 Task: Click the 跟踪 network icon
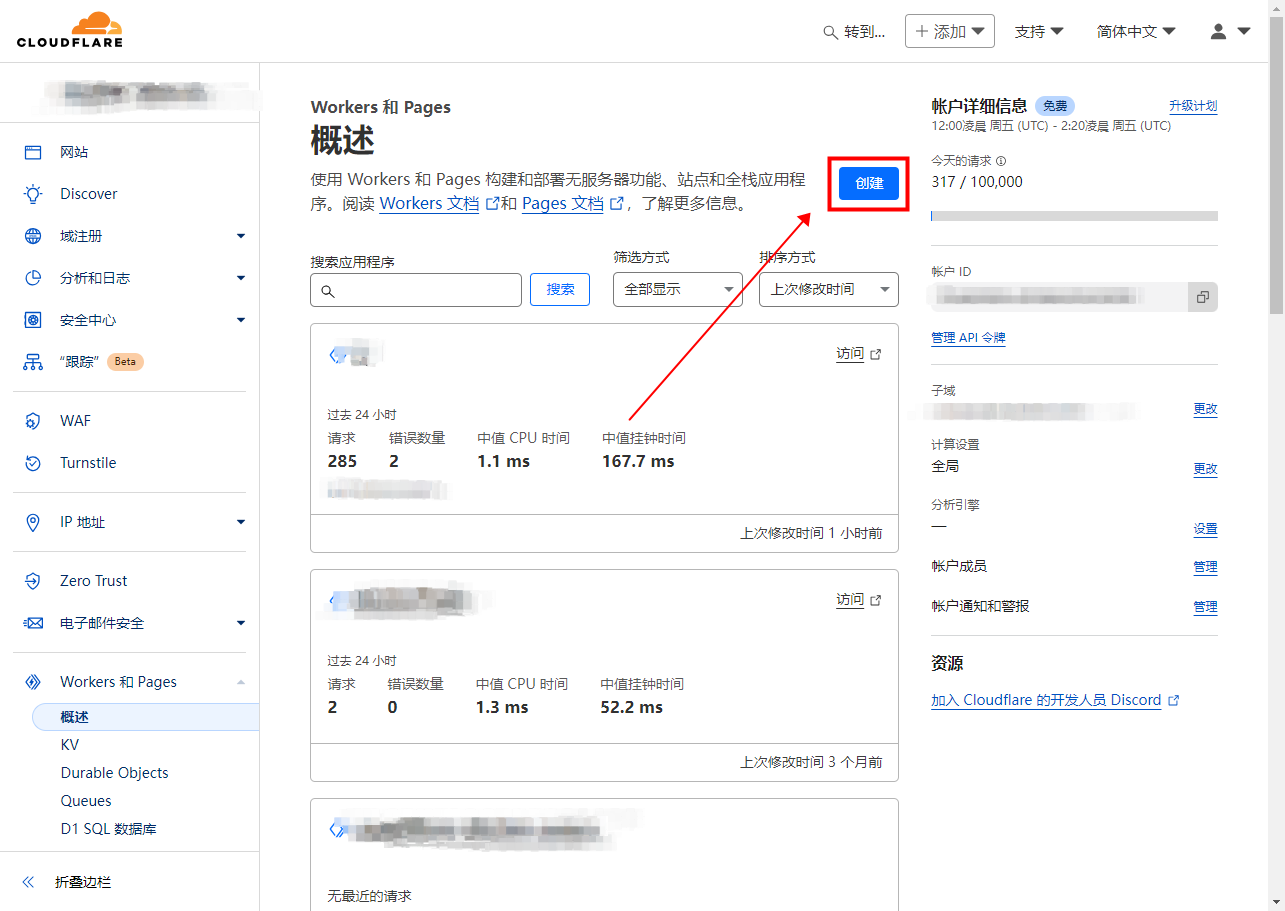click(33, 362)
